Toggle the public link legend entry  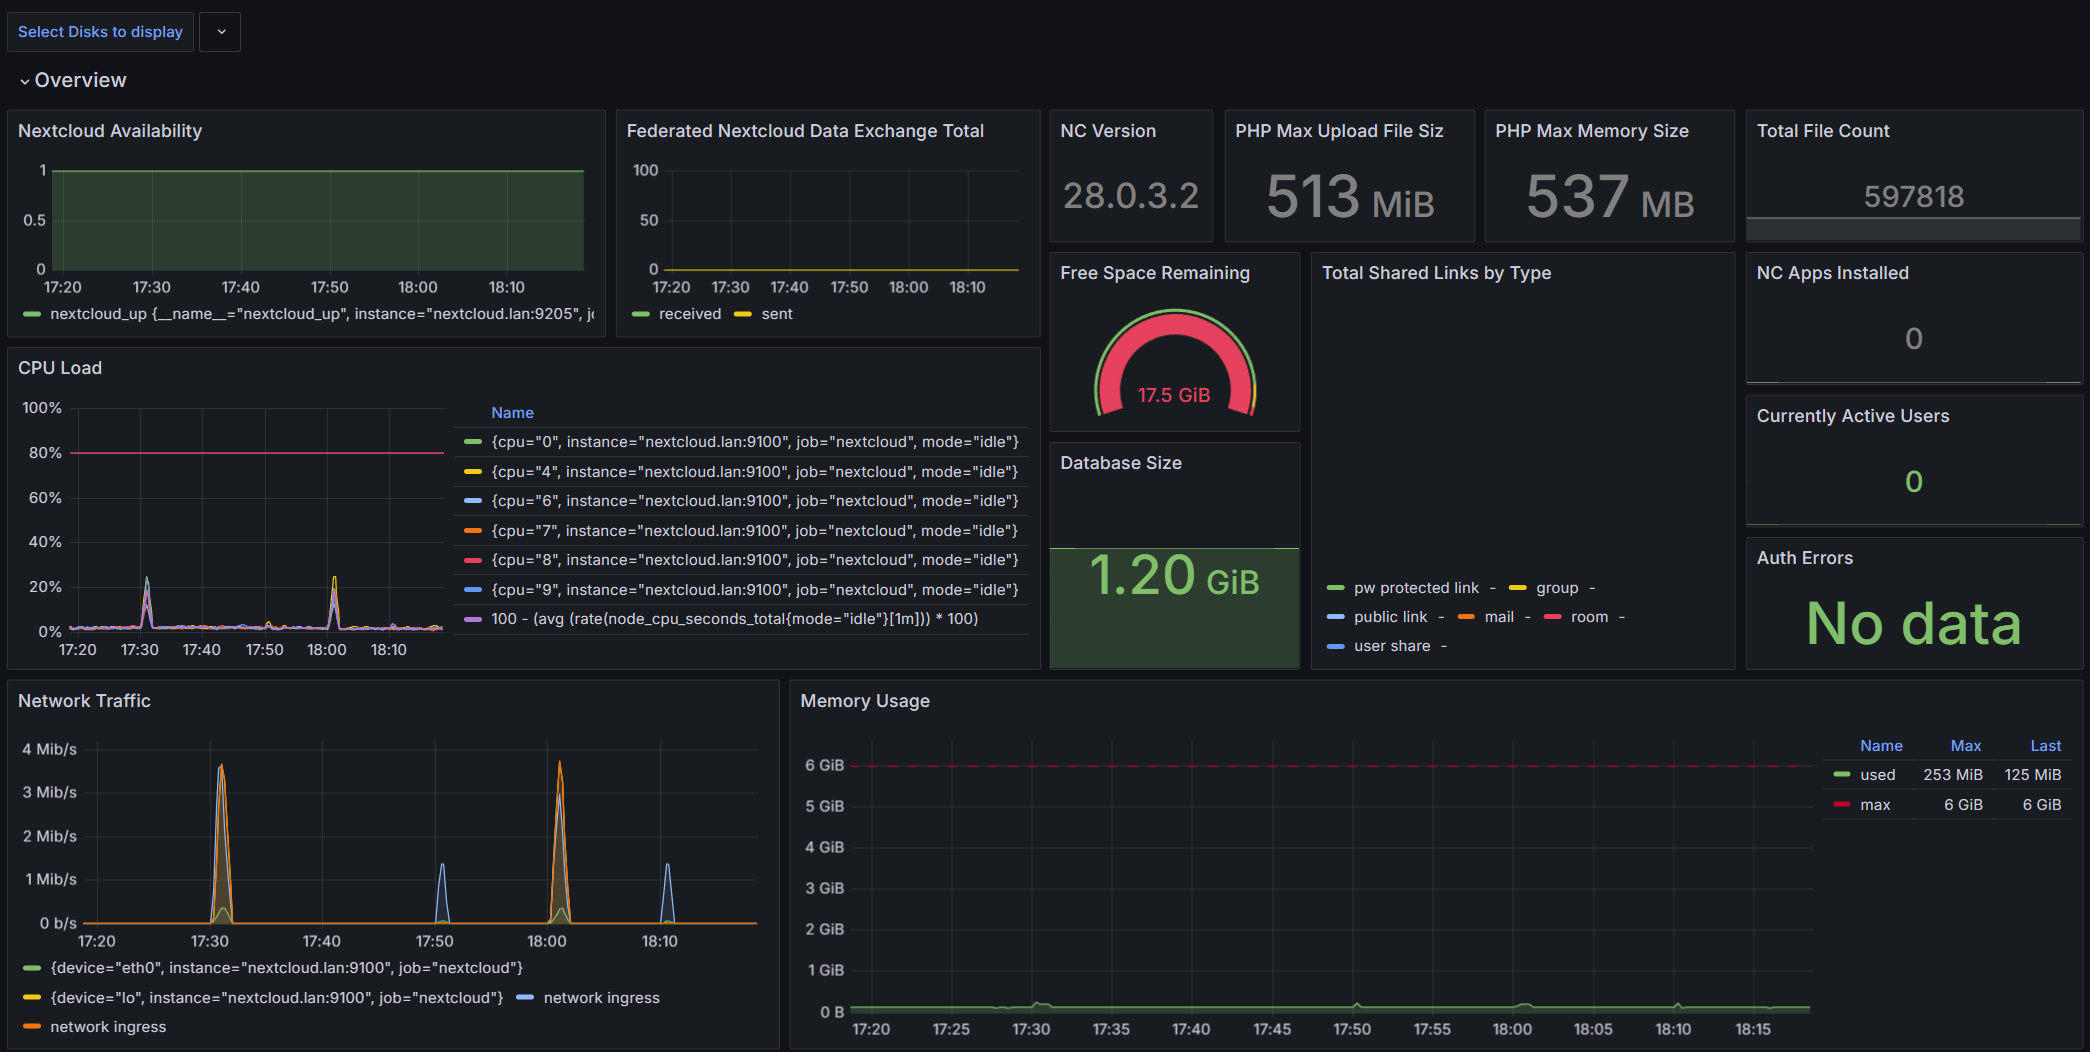[x=1390, y=617]
